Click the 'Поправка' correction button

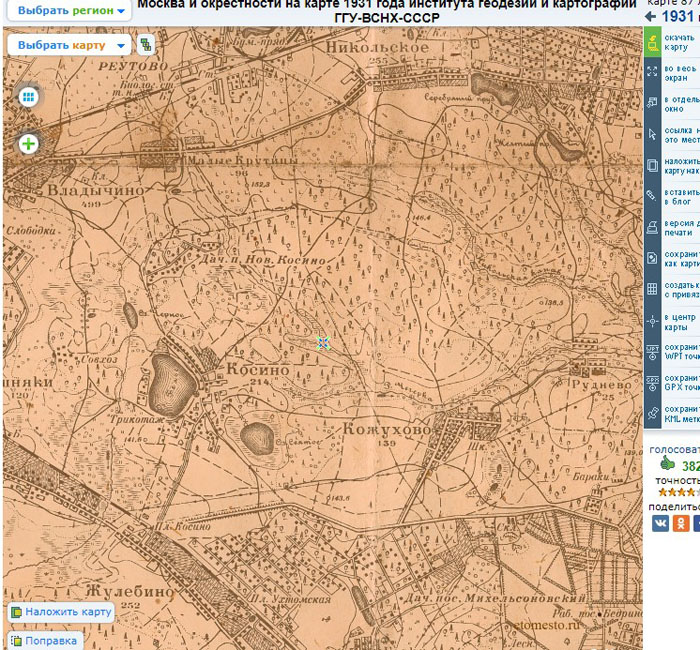point(45,641)
